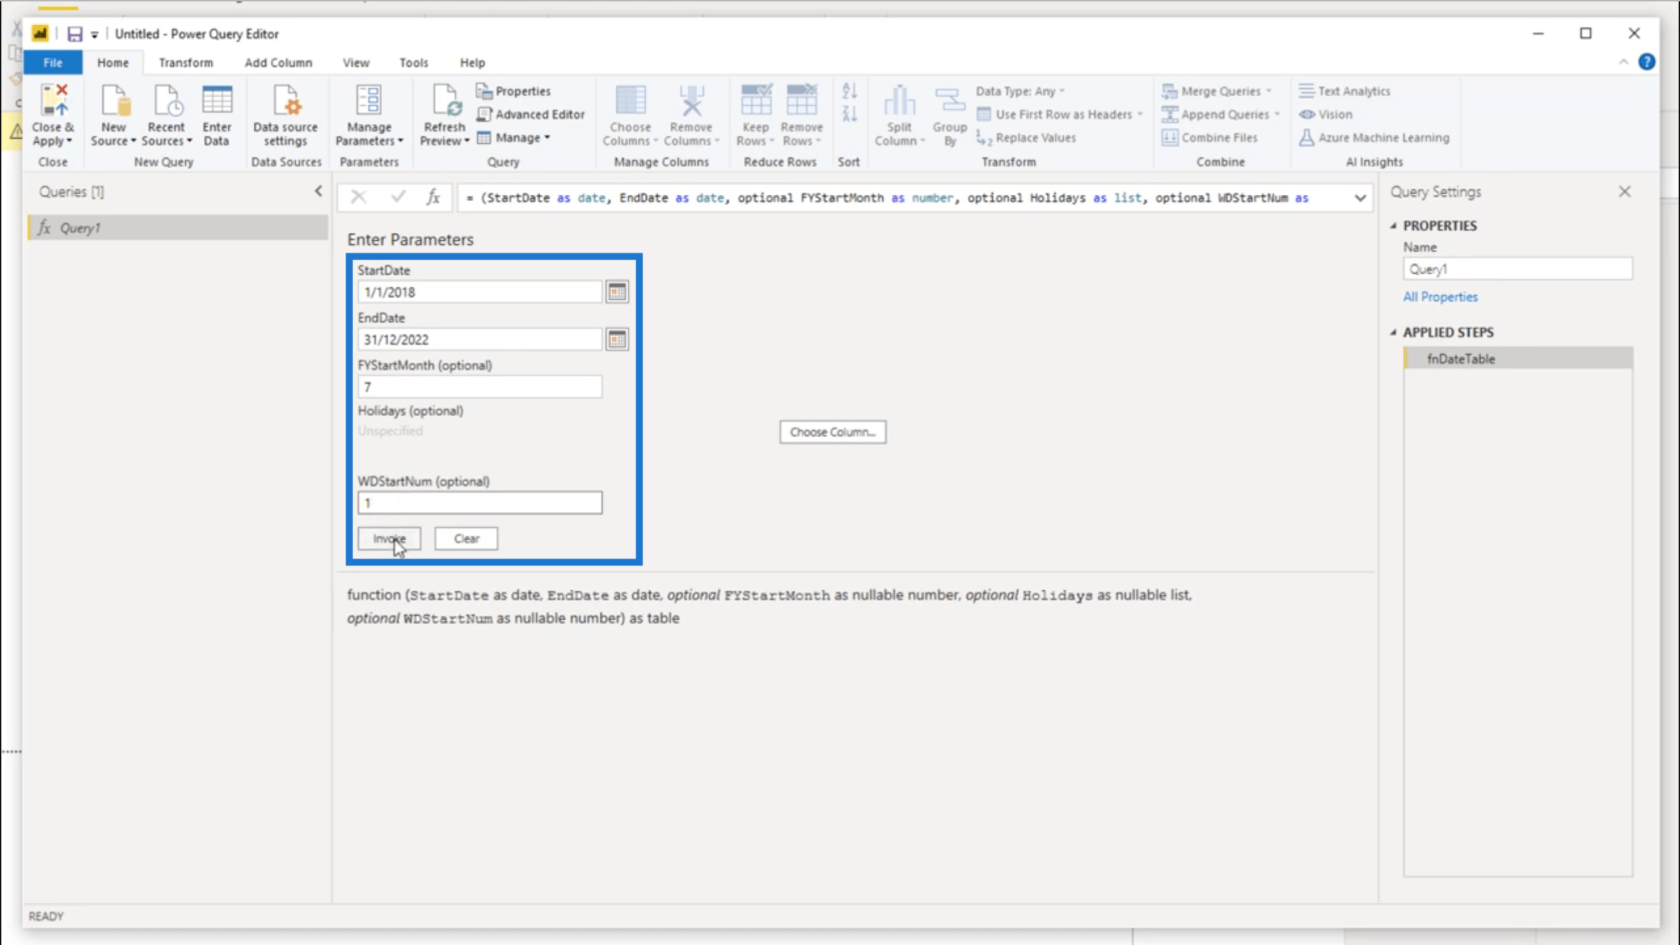Click the Save icon in title bar
Image resolution: width=1680 pixels, height=945 pixels.
click(74, 34)
